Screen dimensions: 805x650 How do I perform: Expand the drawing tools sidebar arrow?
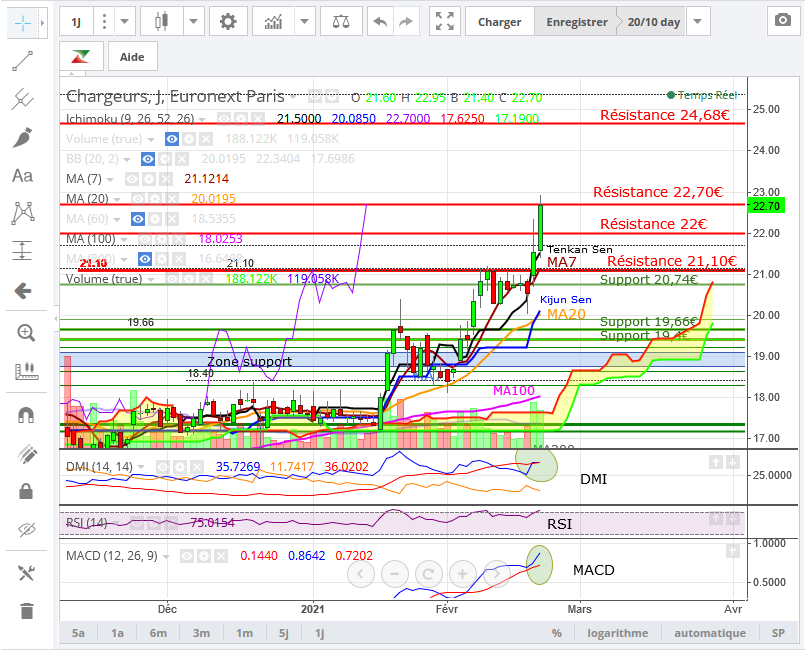pos(43,23)
